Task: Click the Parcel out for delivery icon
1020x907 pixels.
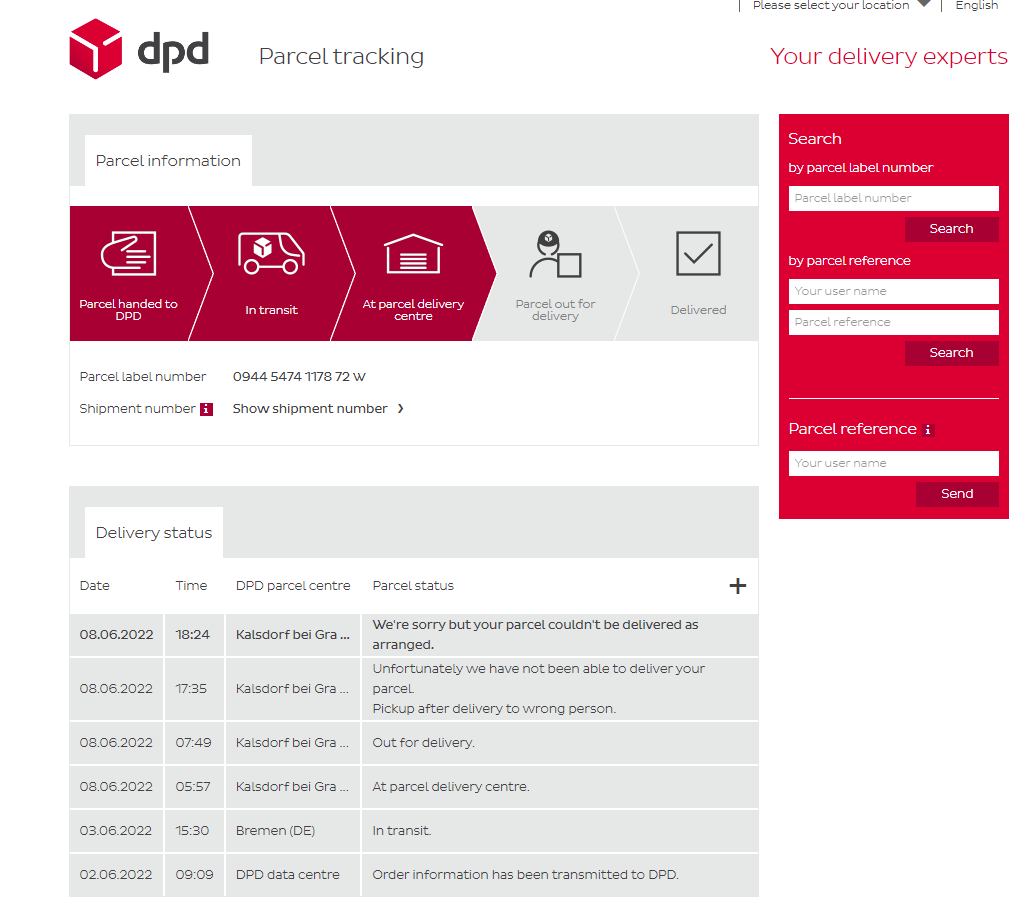Action: [555, 255]
